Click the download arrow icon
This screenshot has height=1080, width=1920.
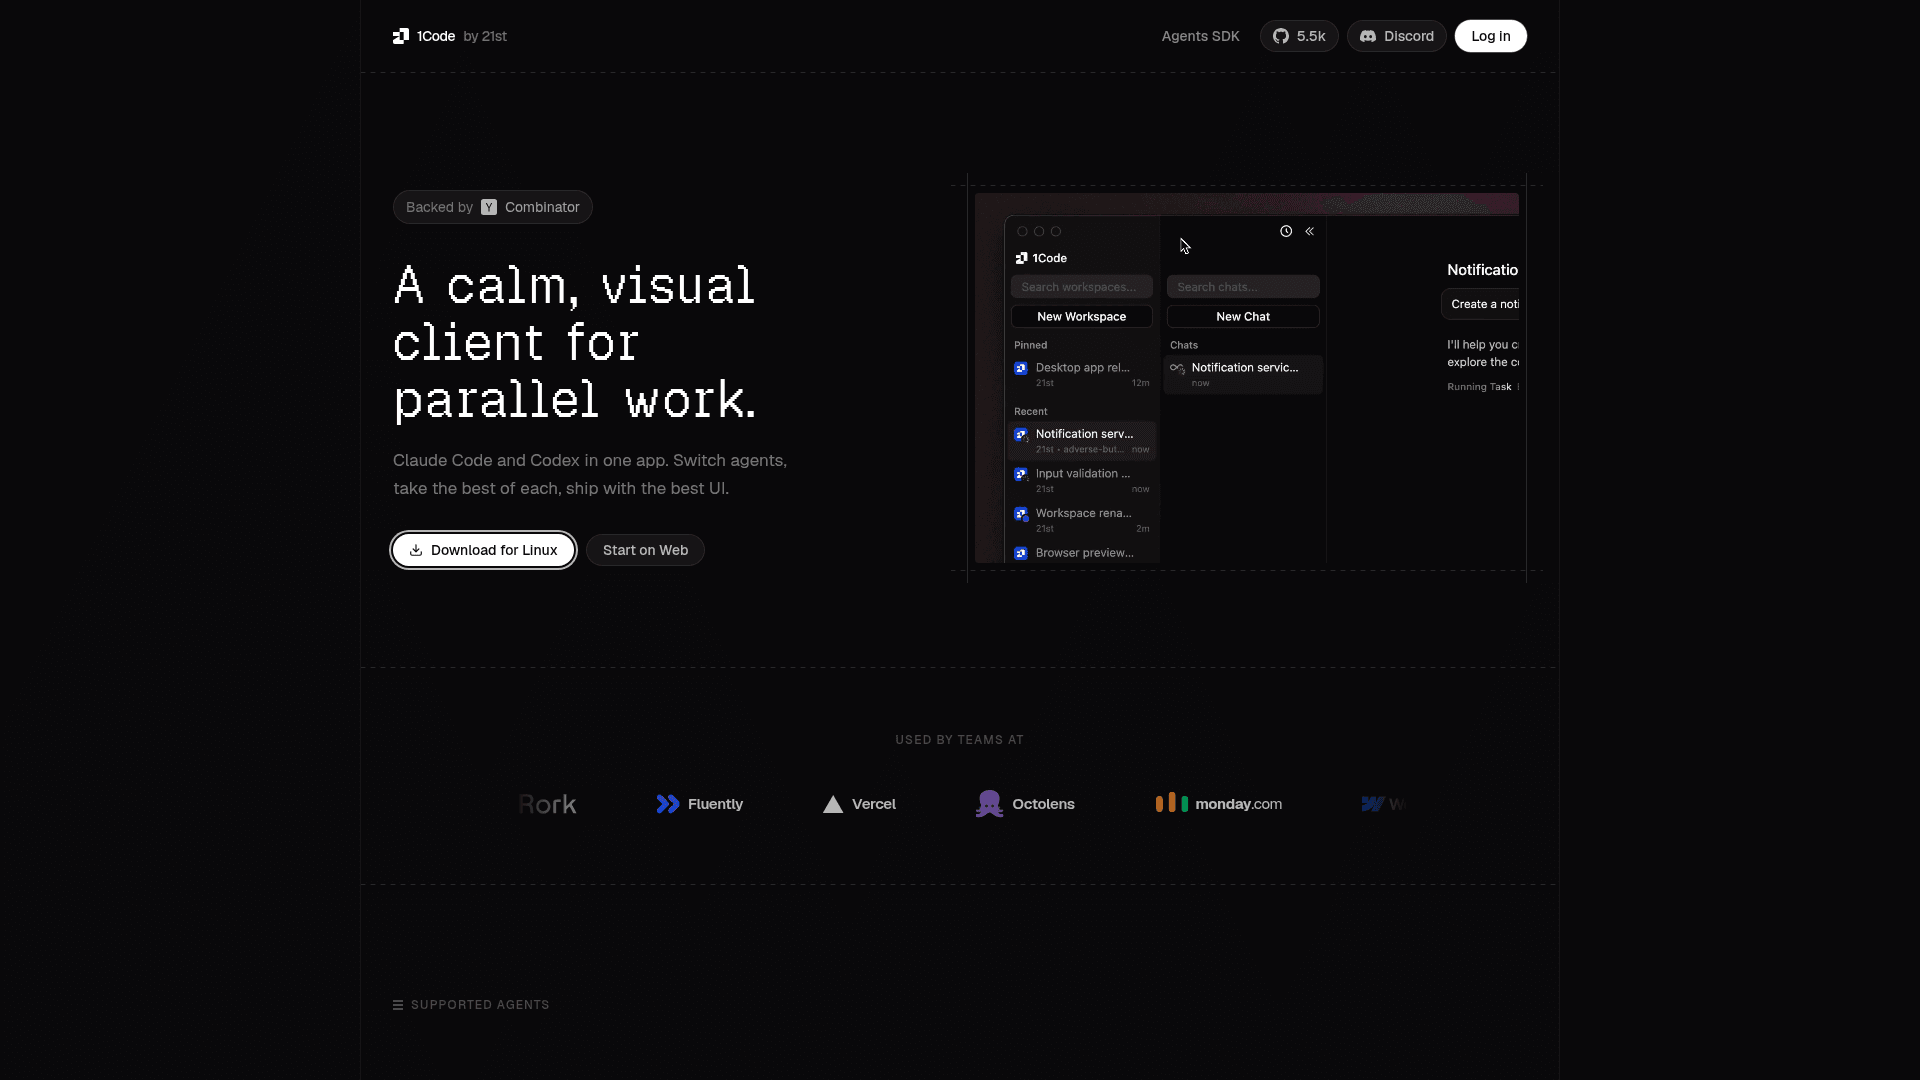[x=416, y=550]
